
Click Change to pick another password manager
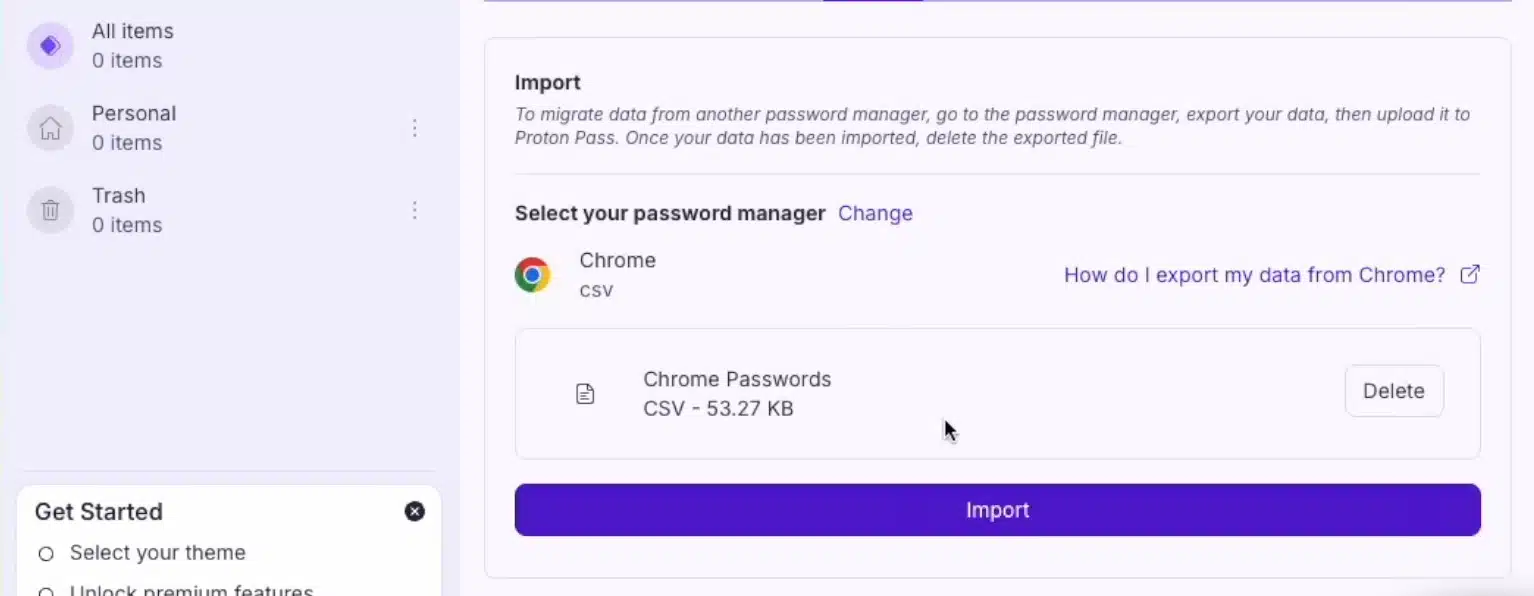875,213
